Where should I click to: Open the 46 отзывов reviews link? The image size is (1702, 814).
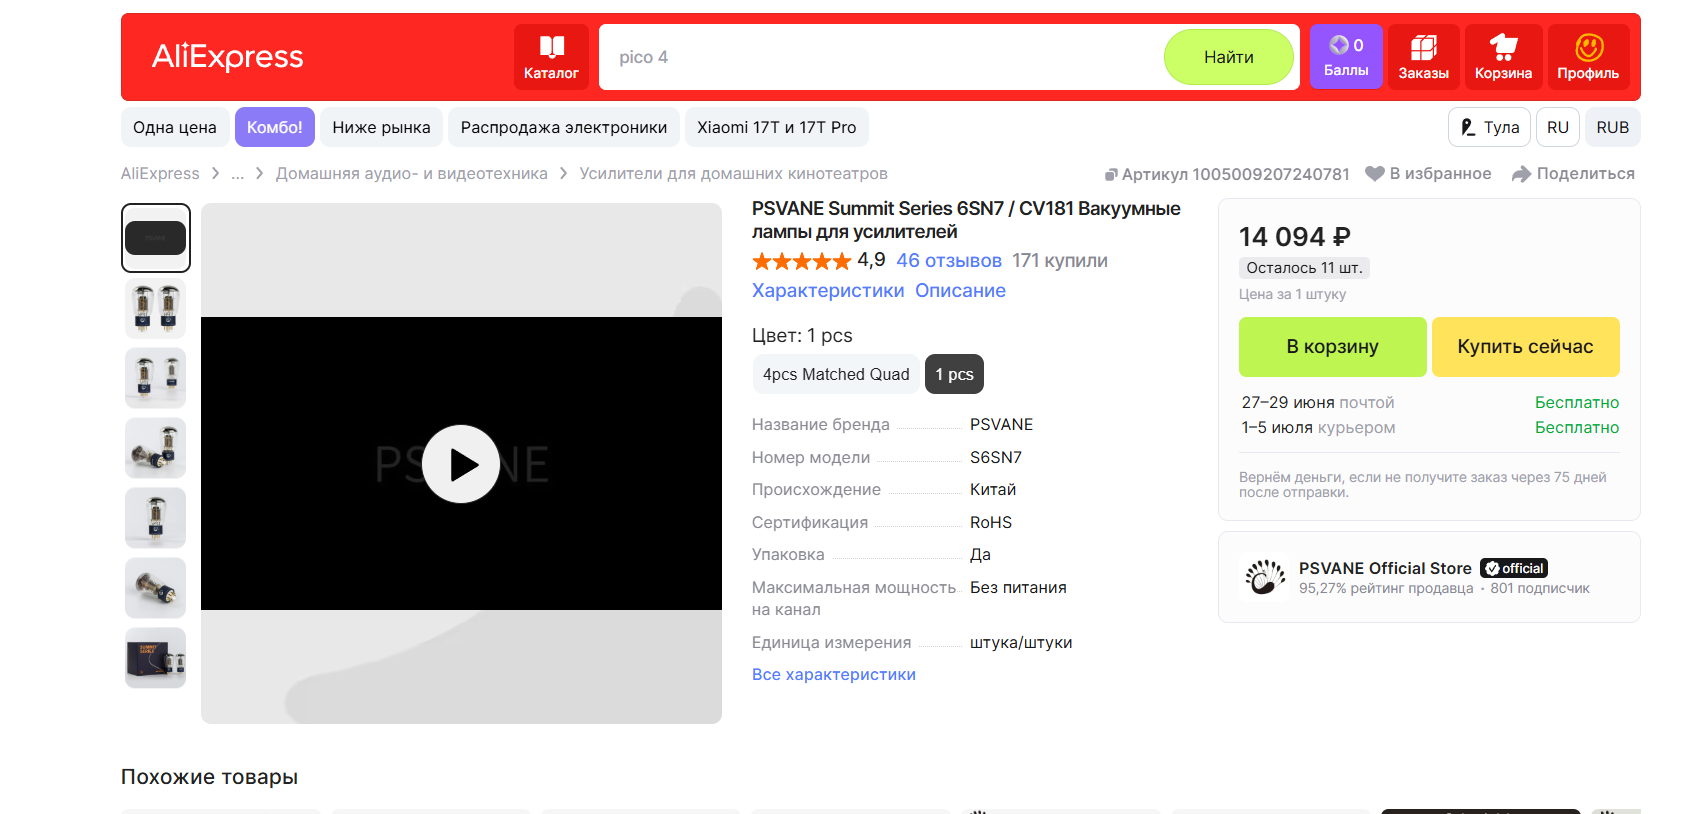(949, 261)
